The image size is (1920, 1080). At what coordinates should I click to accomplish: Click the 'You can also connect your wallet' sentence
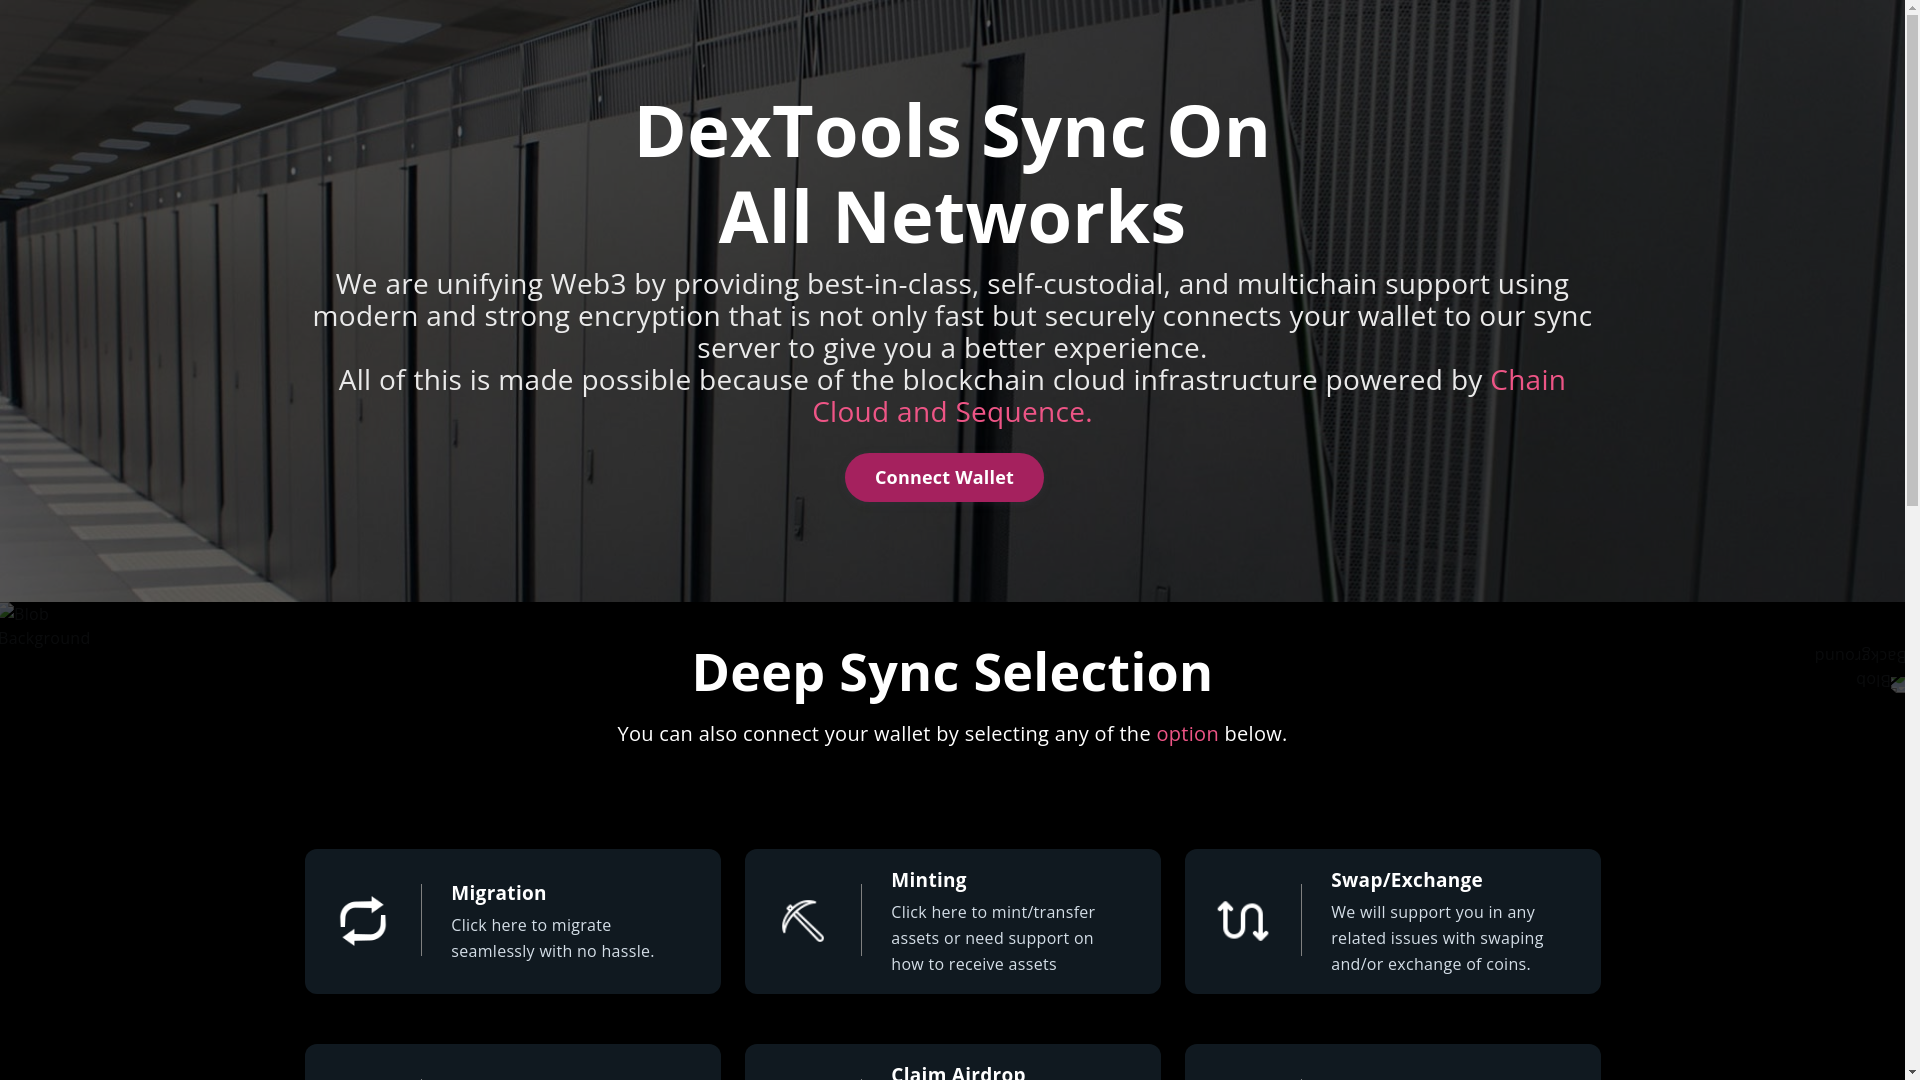[952, 733]
